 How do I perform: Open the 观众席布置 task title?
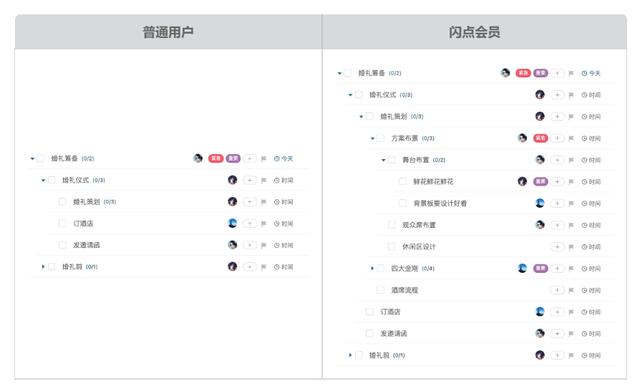[419, 225]
